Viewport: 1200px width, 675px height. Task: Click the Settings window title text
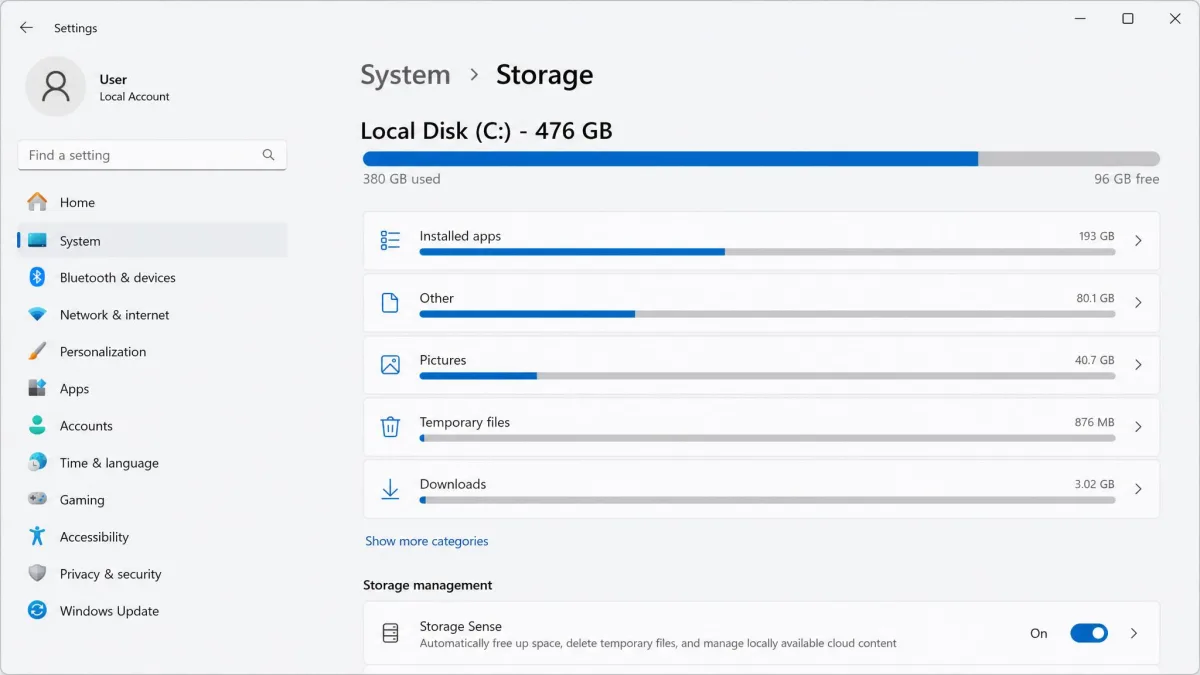tap(76, 28)
